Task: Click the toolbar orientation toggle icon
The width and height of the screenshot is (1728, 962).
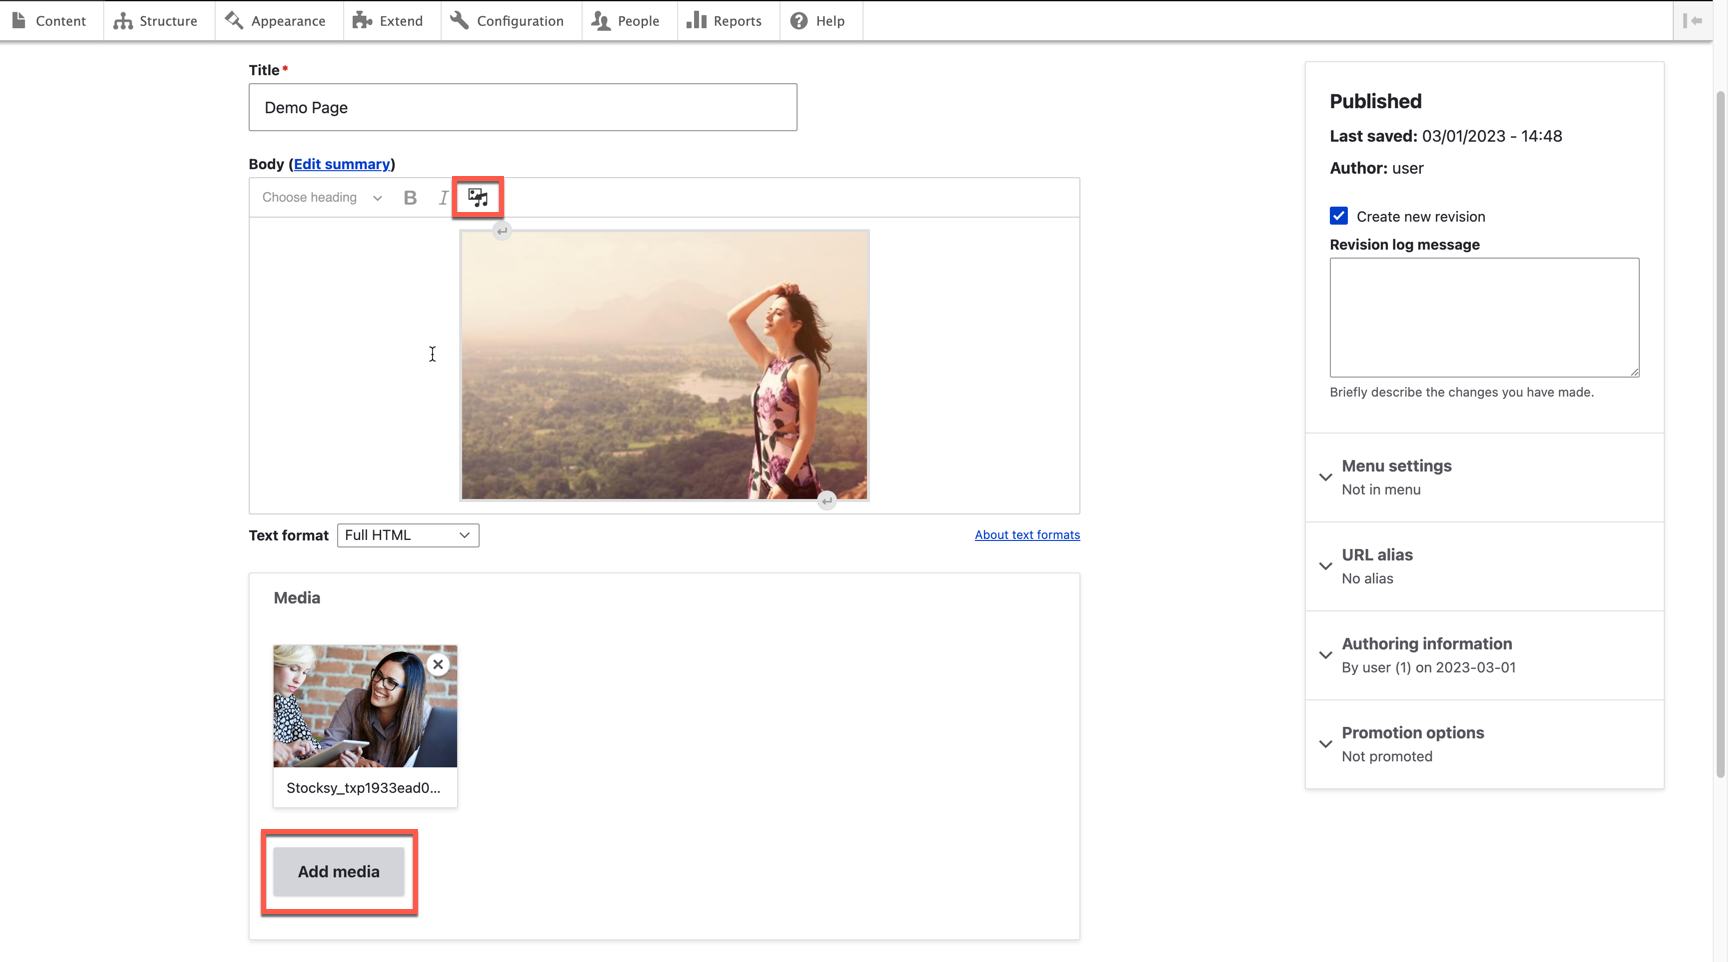Action: click(1692, 20)
